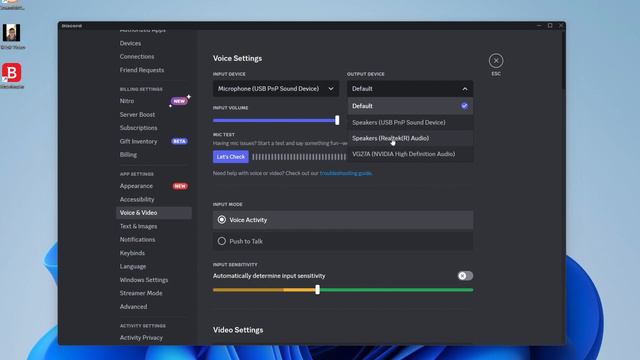Open Text & Images settings page
The height and width of the screenshot is (360, 640).
(x=138, y=226)
